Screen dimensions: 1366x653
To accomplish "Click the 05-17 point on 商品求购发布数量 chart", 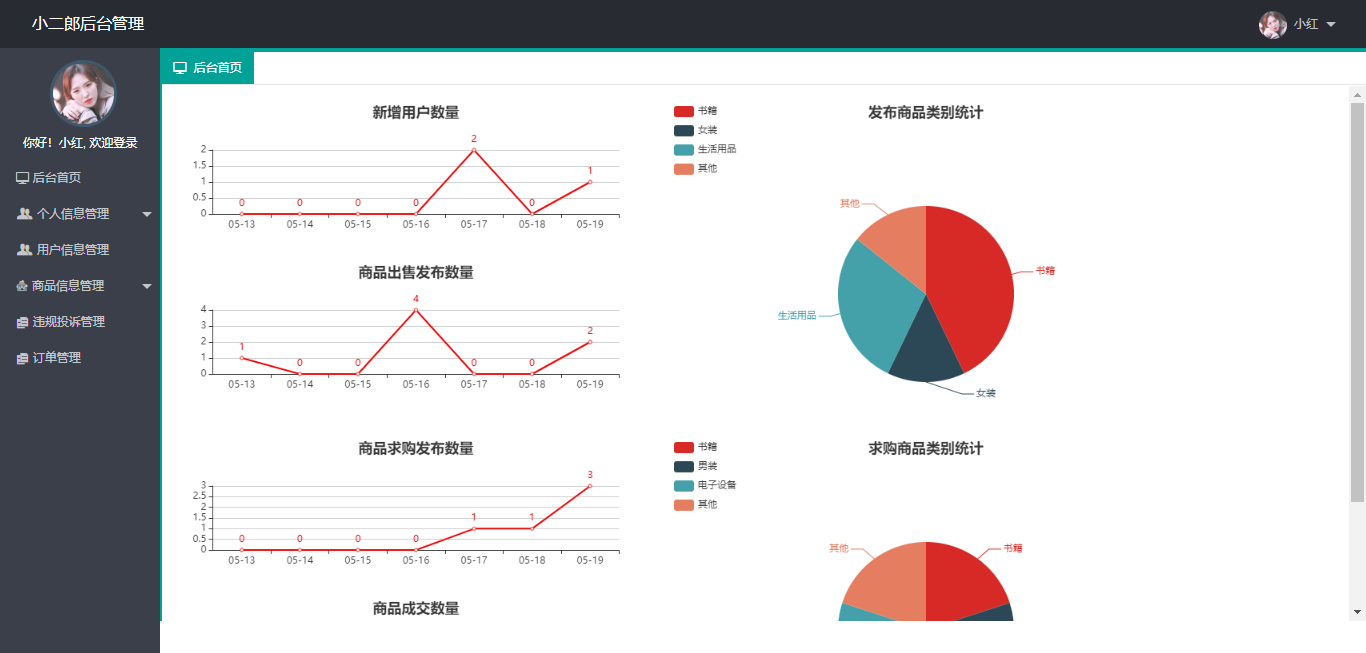I will pyautogui.click(x=474, y=528).
